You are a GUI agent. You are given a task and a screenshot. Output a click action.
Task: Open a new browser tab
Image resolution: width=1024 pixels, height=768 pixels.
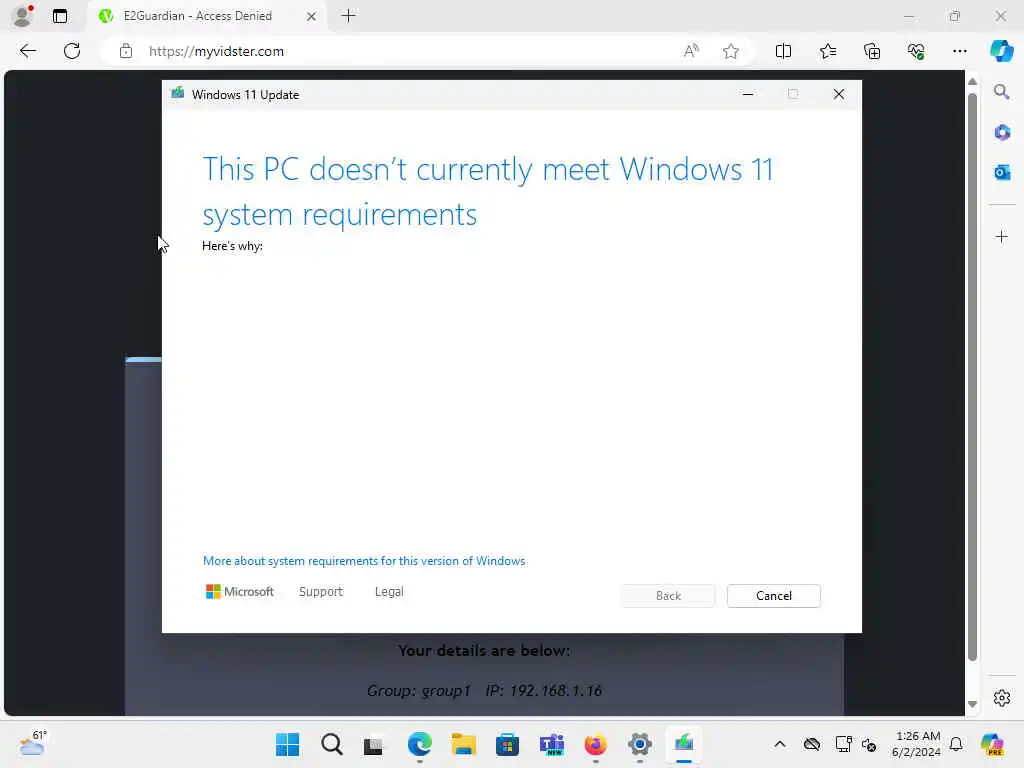pos(349,16)
